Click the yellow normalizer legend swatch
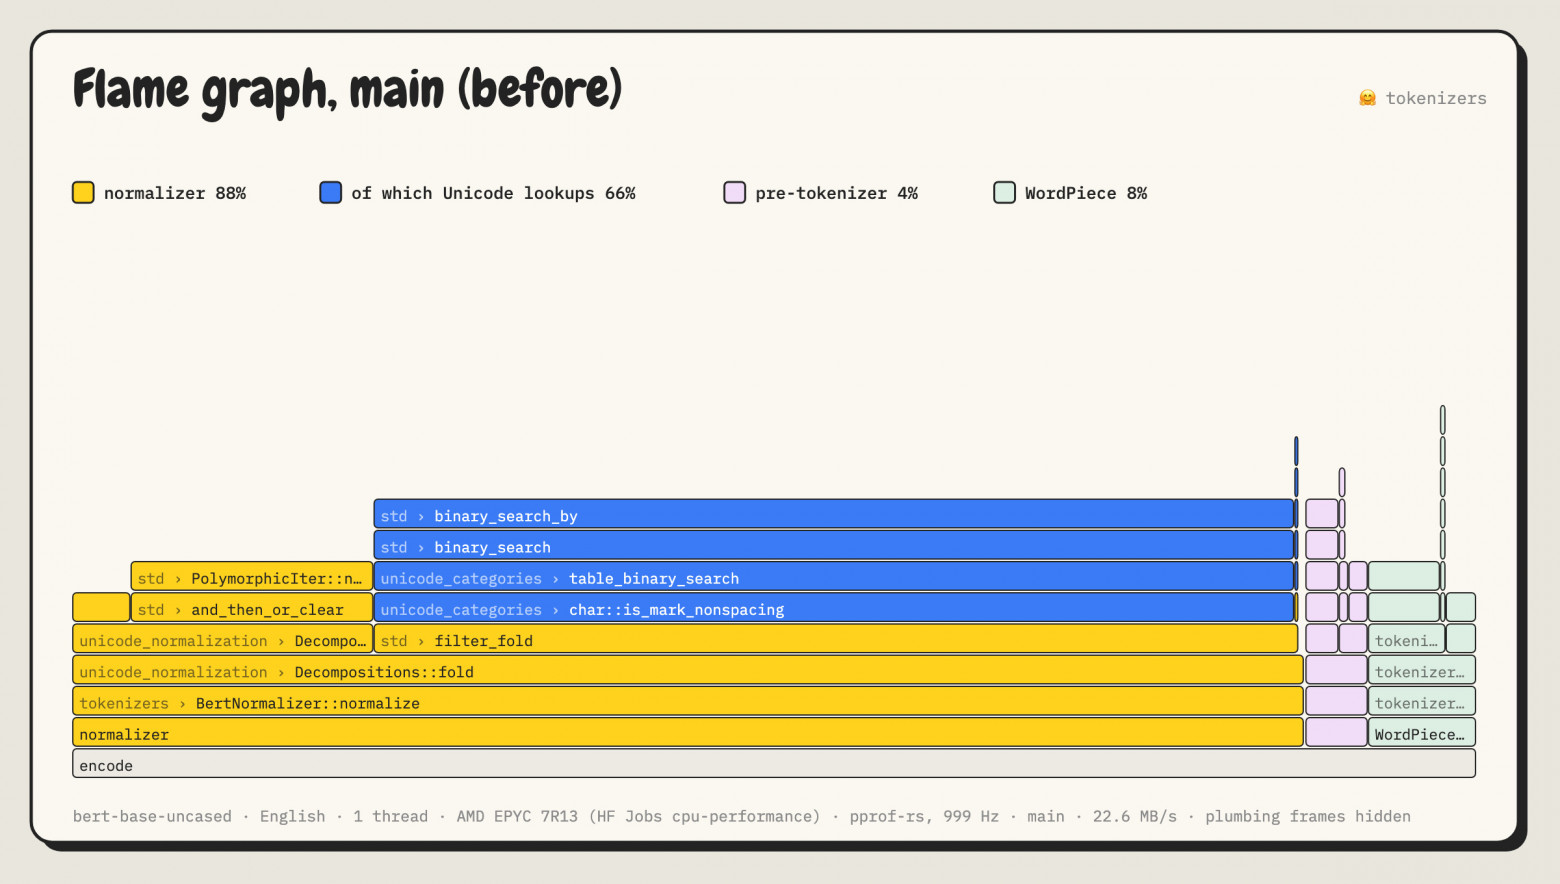The height and width of the screenshot is (884, 1560). pyautogui.click(x=83, y=192)
